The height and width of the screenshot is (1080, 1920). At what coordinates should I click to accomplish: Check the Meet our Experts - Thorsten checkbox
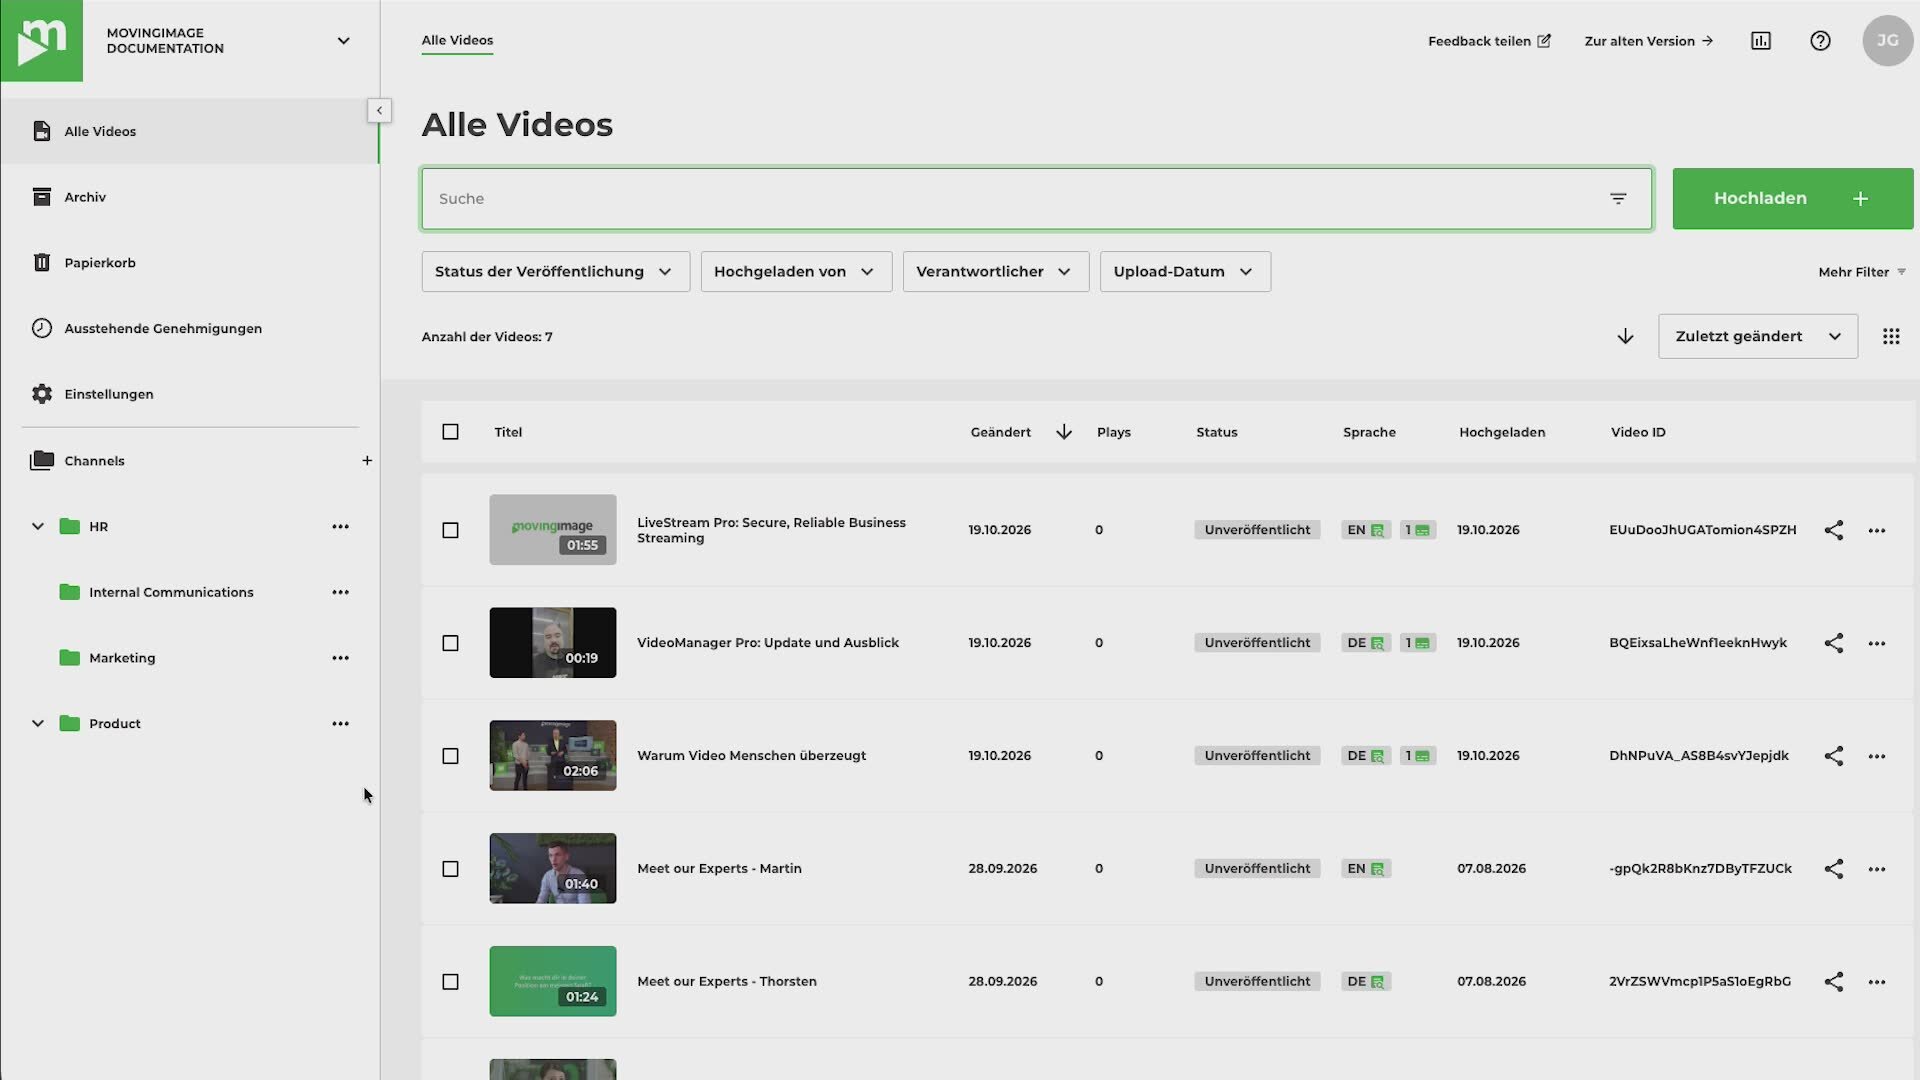pos(450,982)
